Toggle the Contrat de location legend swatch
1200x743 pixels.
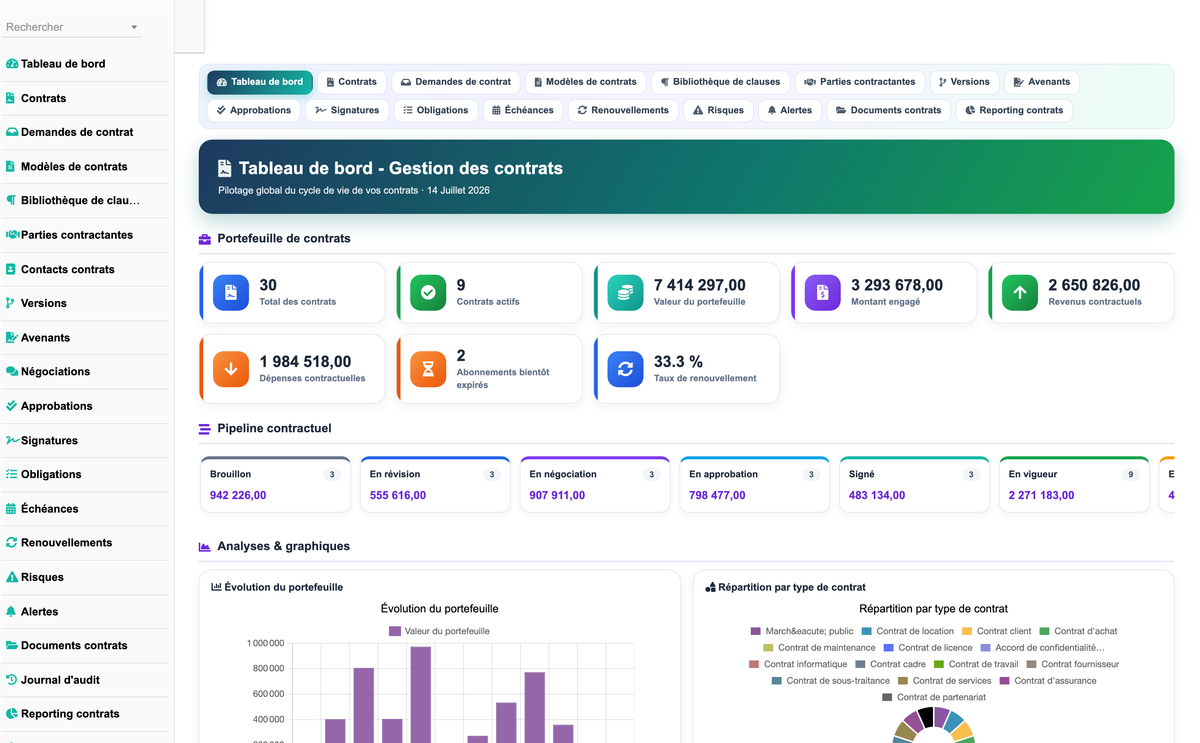(x=867, y=631)
